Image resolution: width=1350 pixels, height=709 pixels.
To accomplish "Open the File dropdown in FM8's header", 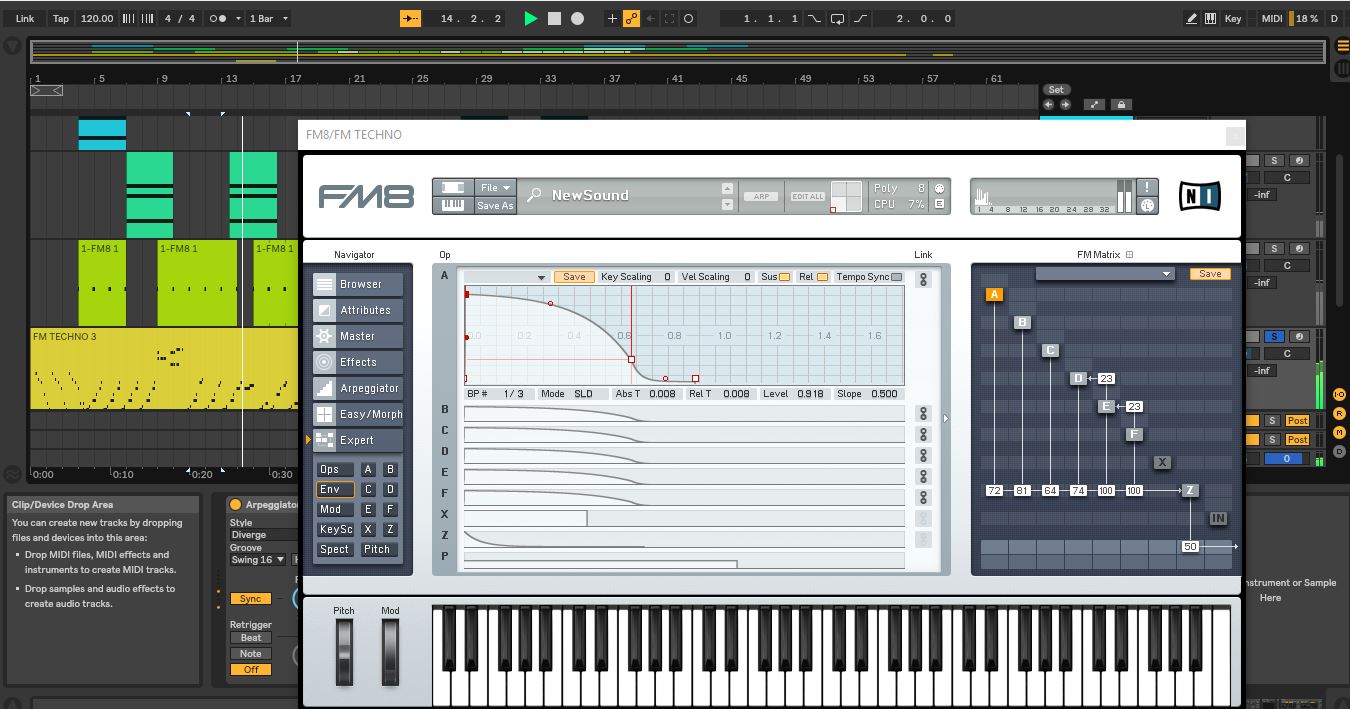I will 493,186.
